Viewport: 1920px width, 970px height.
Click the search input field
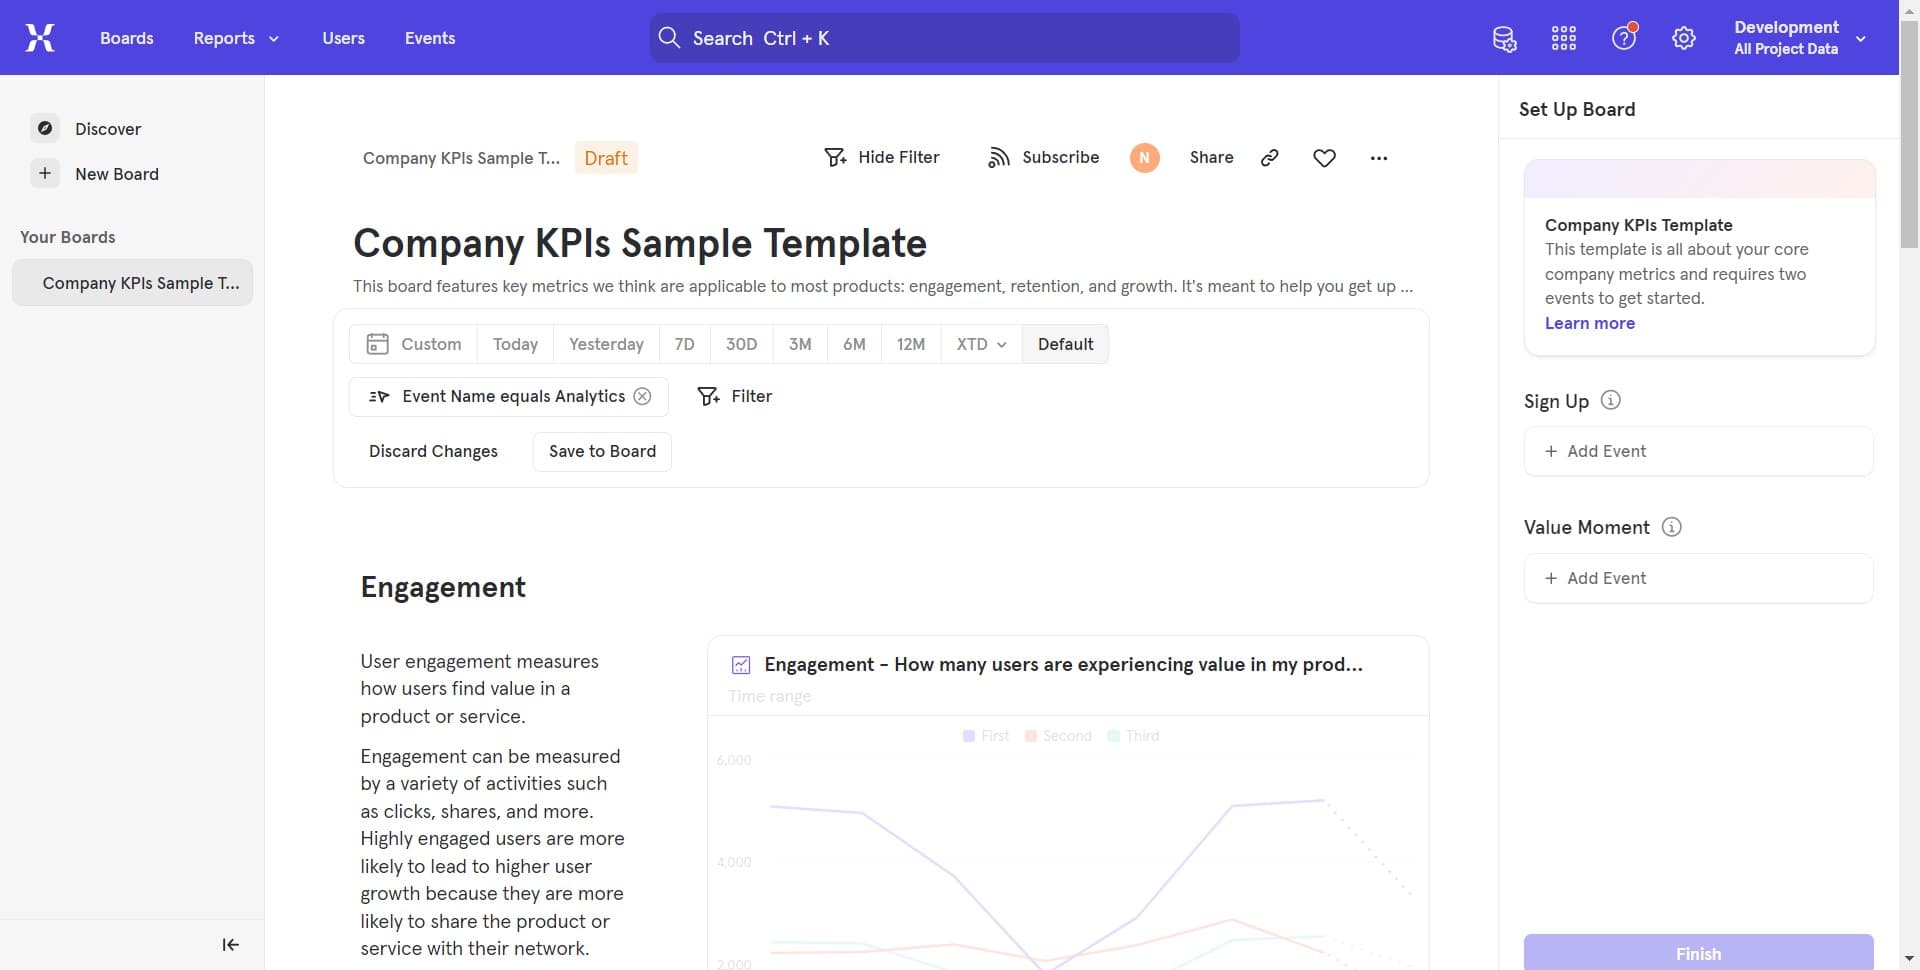(944, 38)
